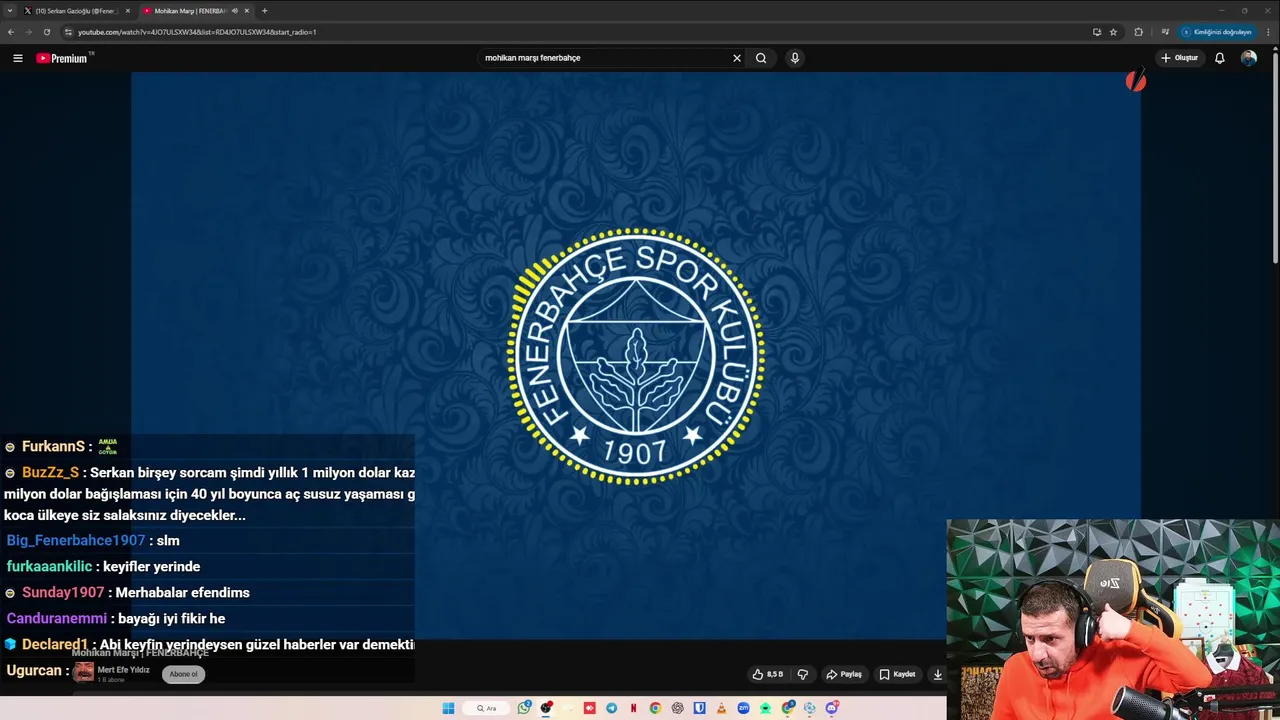The height and width of the screenshot is (720, 1280).
Task: Clear the YouTube search box text
Action: click(x=737, y=58)
